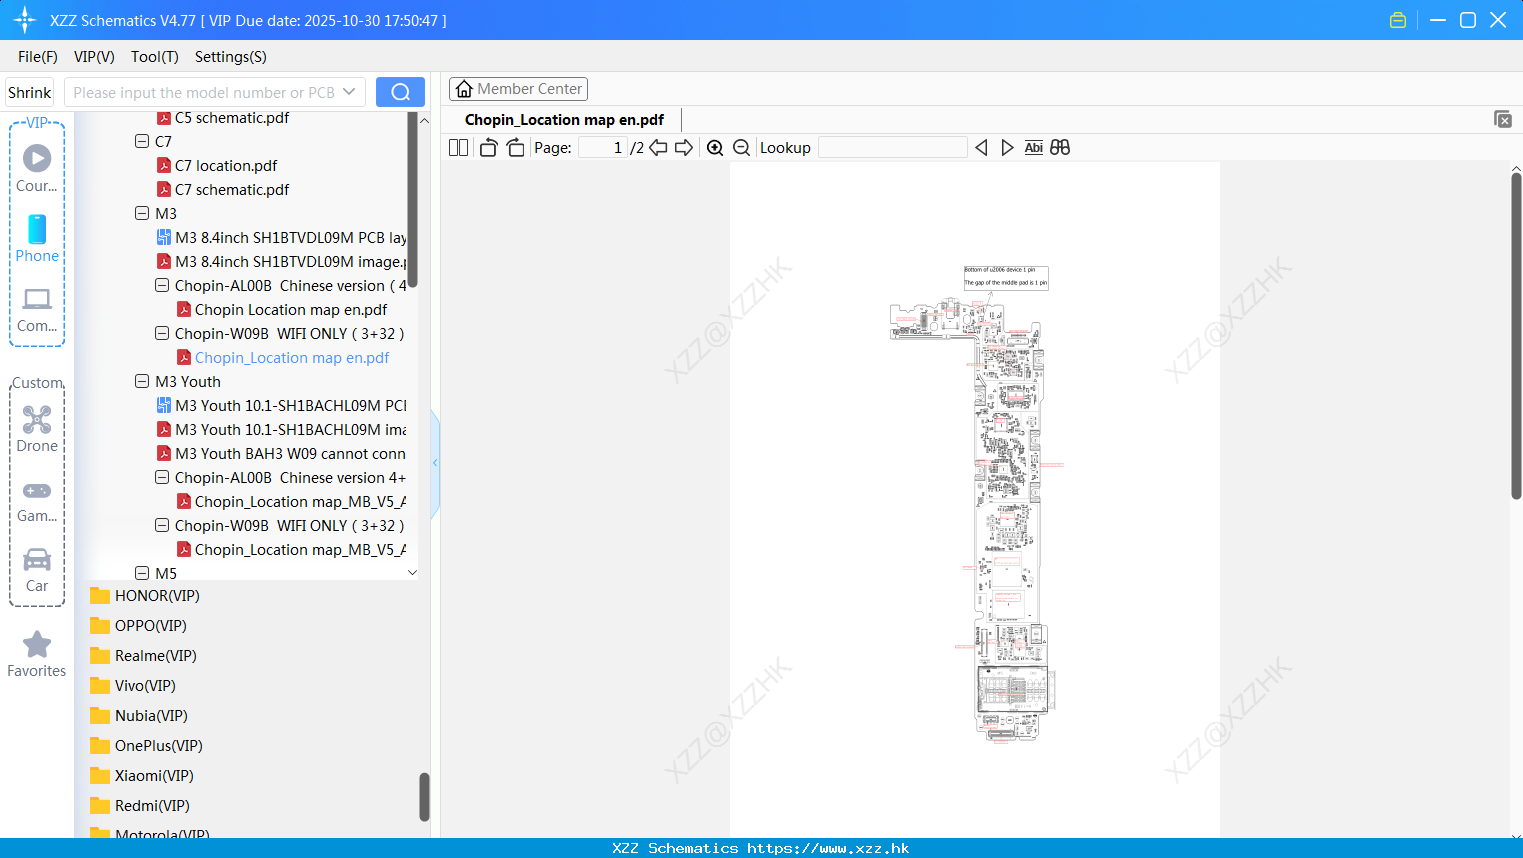Click the Page number field
The width and height of the screenshot is (1523, 858).
tap(602, 147)
